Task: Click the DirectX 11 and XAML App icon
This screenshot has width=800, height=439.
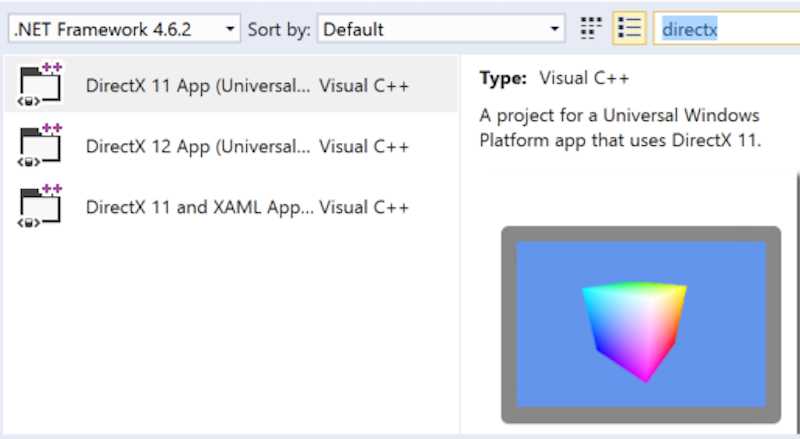Action: pos(40,206)
